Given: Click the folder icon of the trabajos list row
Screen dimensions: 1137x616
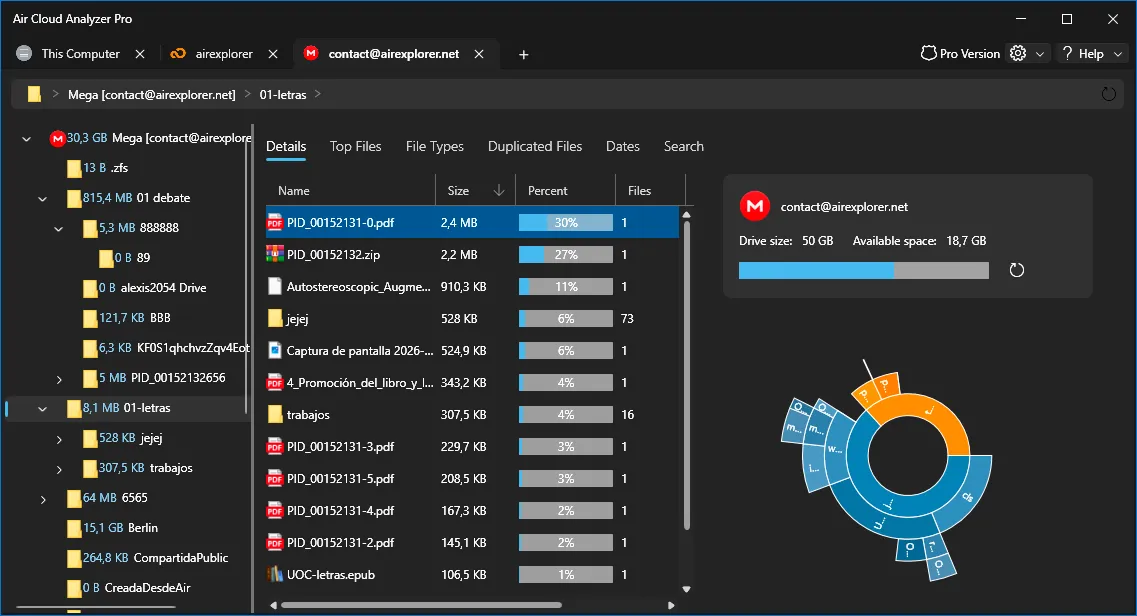Looking at the screenshot, I should pyautogui.click(x=275, y=415).
